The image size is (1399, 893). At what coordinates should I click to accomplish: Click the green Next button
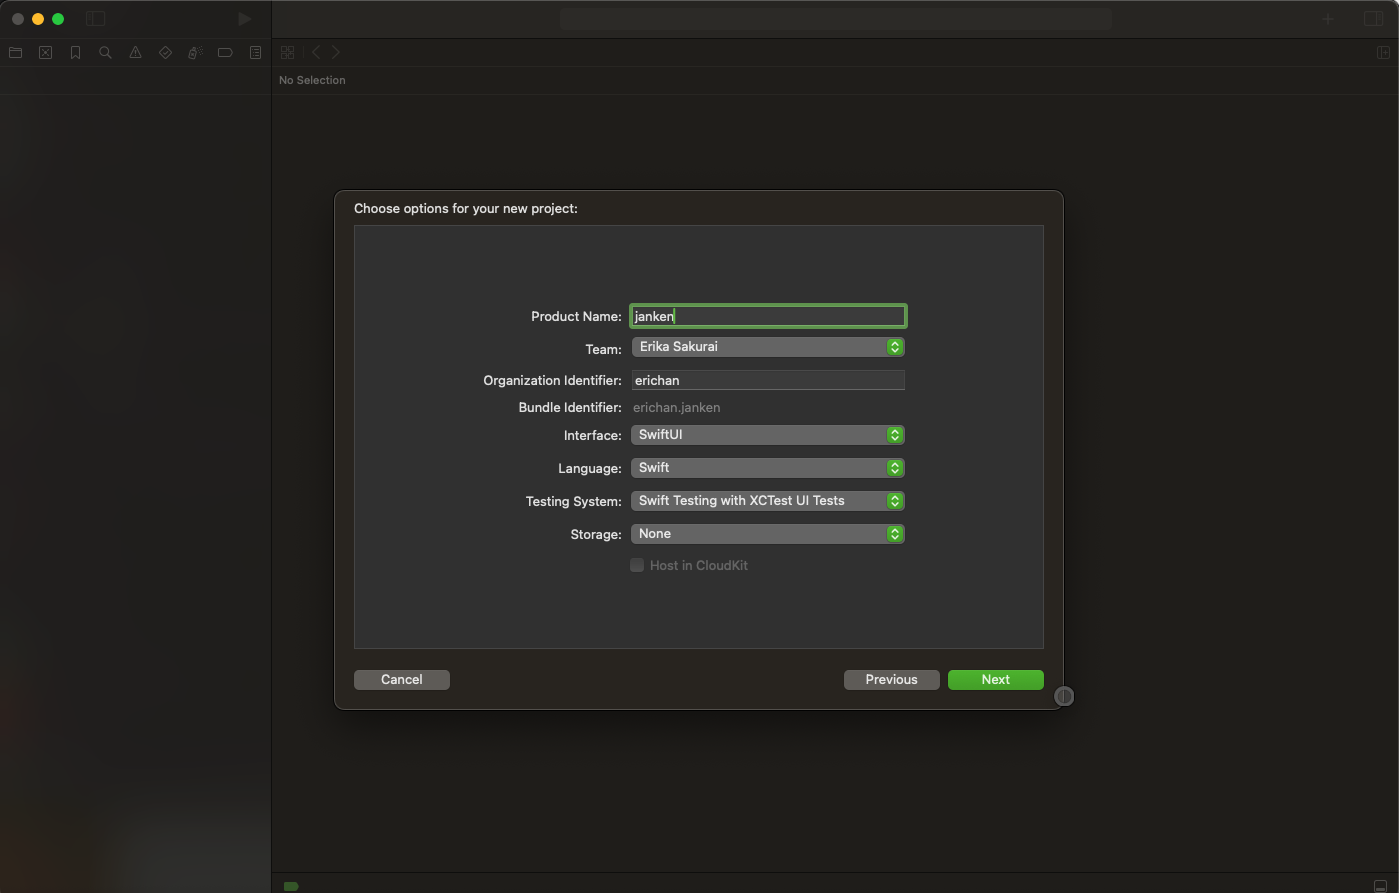[x=996, y=680]
